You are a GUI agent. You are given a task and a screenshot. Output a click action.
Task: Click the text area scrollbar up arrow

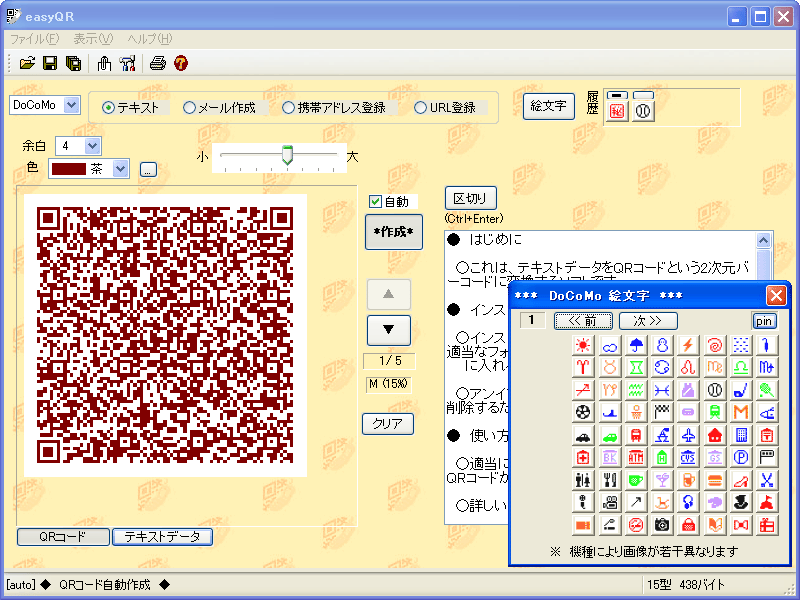(763, 240)
